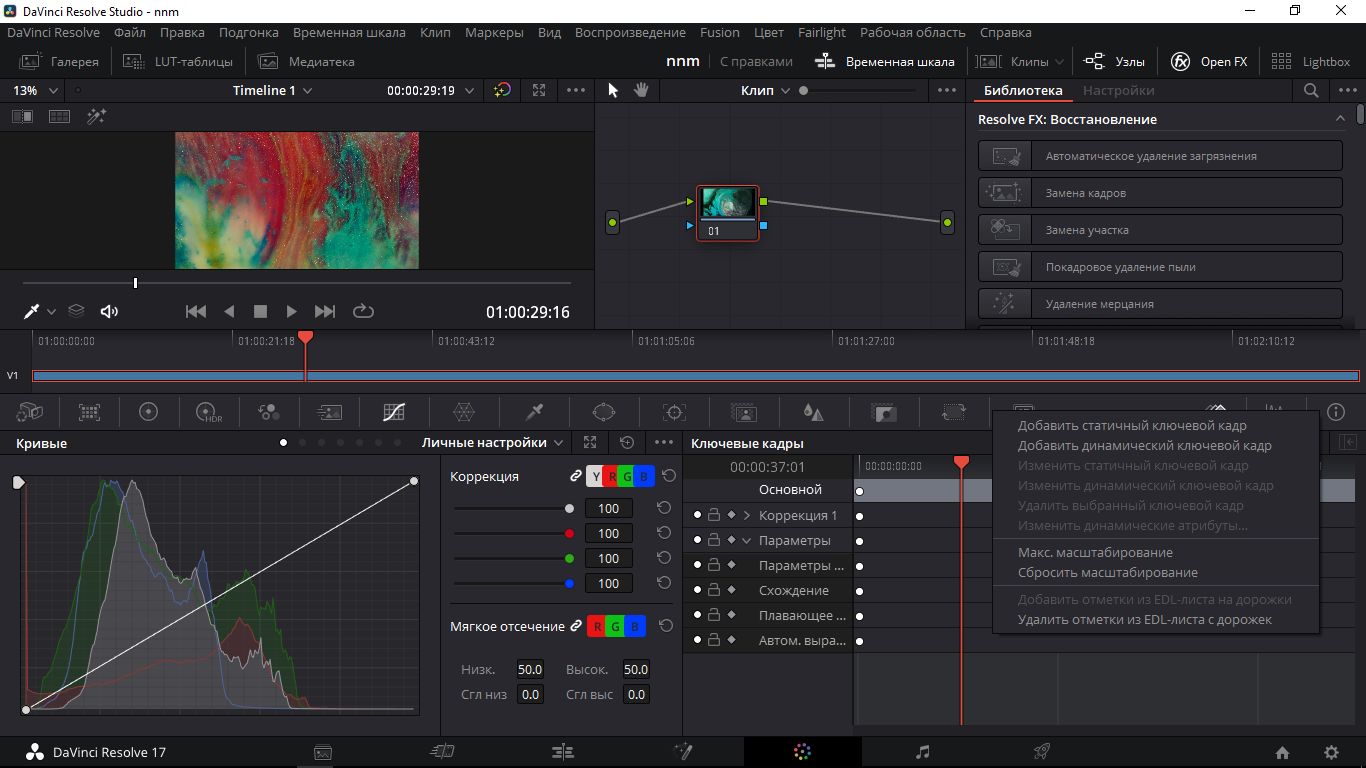Switch to the Fairlight page
Image resolution: width=1366 pixels, height=768 pixels.
[x=923, y=752]
